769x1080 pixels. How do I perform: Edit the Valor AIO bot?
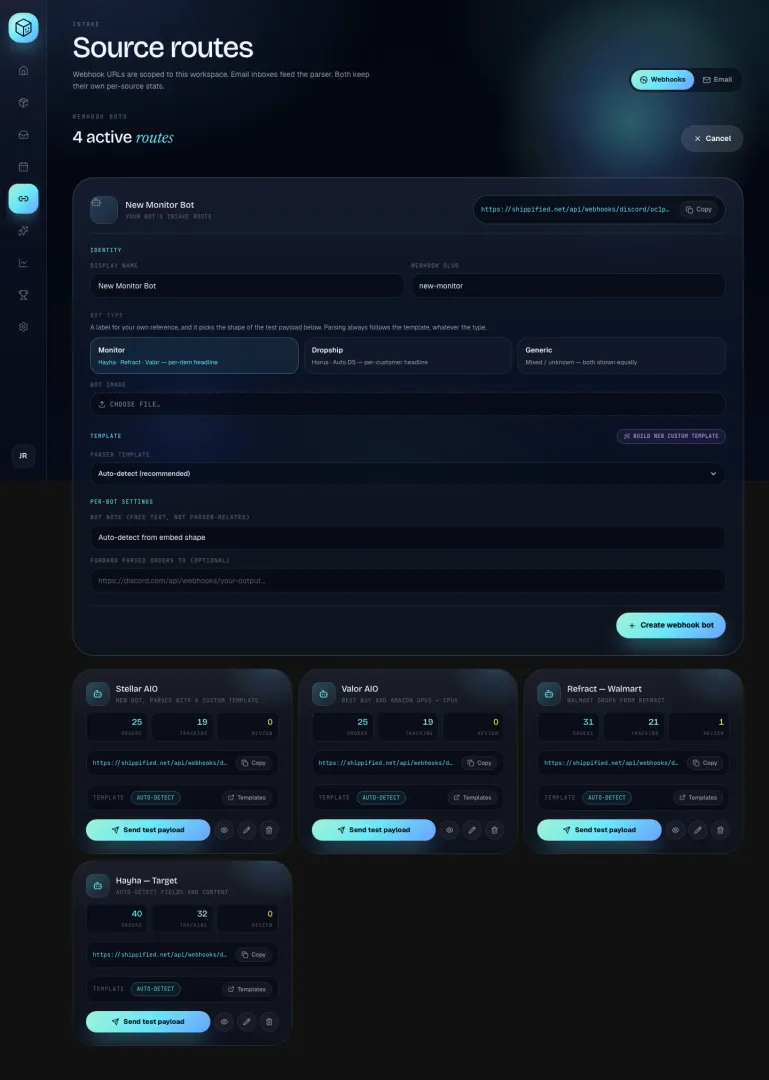point(472,830)
